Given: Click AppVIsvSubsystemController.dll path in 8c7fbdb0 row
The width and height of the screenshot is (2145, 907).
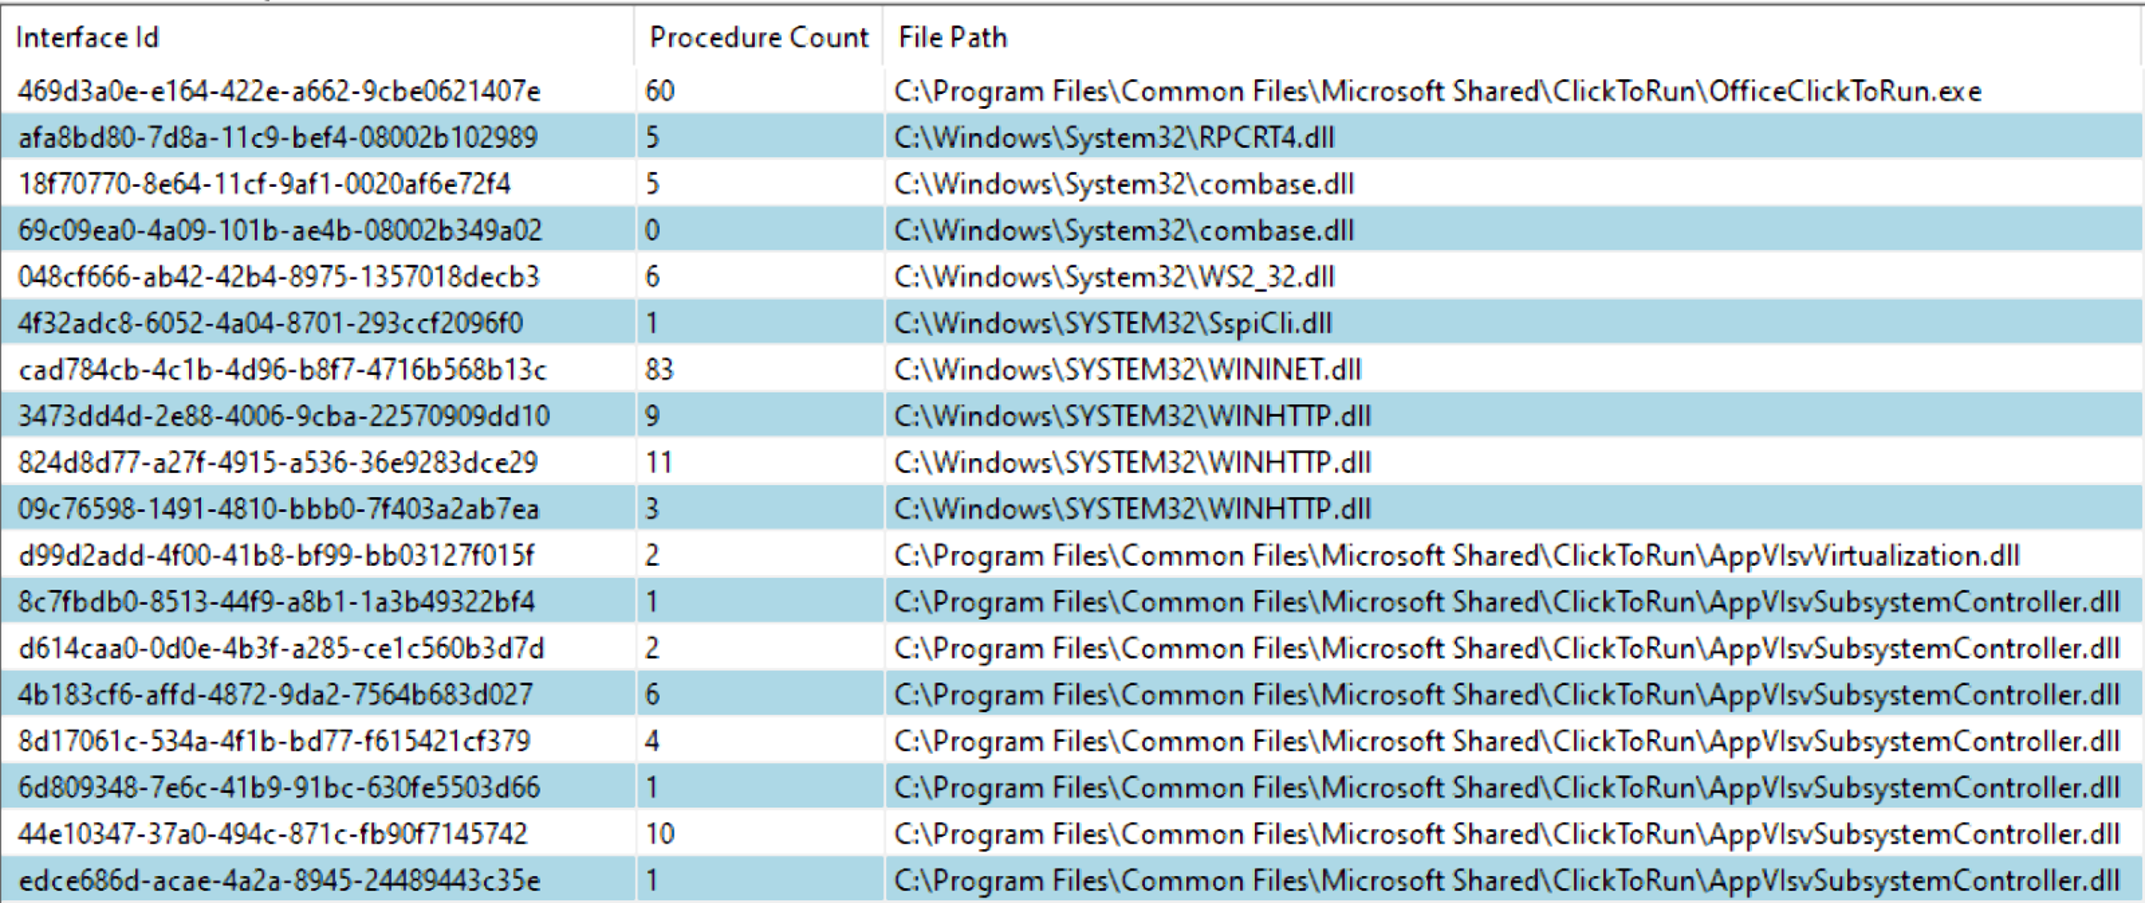Looking at the screenshot, I should click(x=1507, y=602).
